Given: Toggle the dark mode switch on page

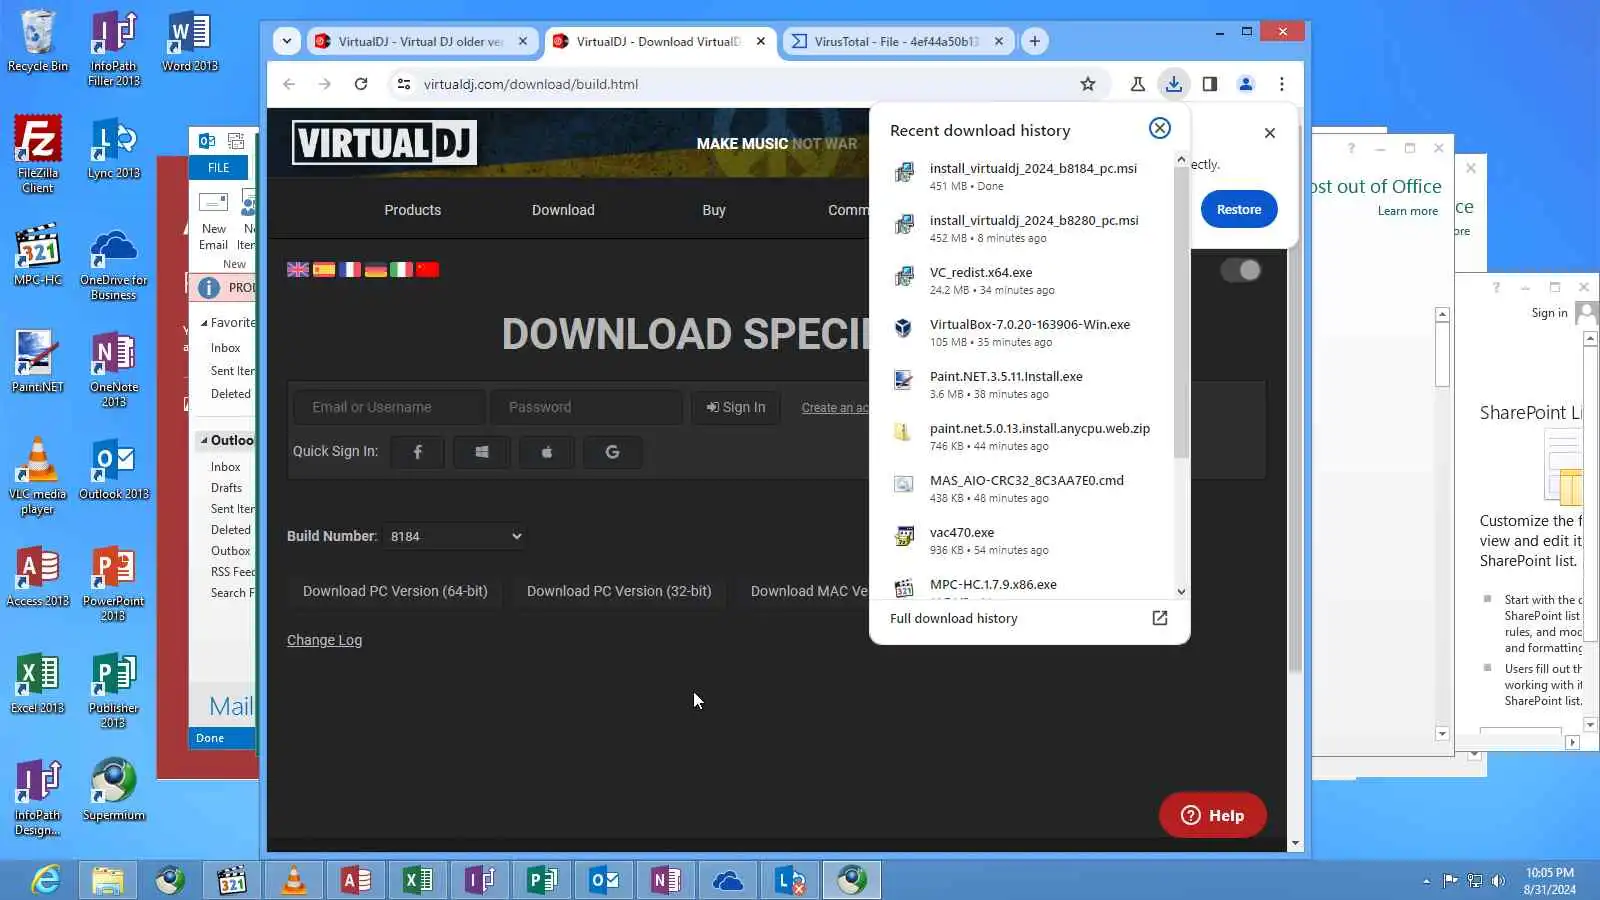Looking at the screenshot, I should click(x=1241, y=270).
